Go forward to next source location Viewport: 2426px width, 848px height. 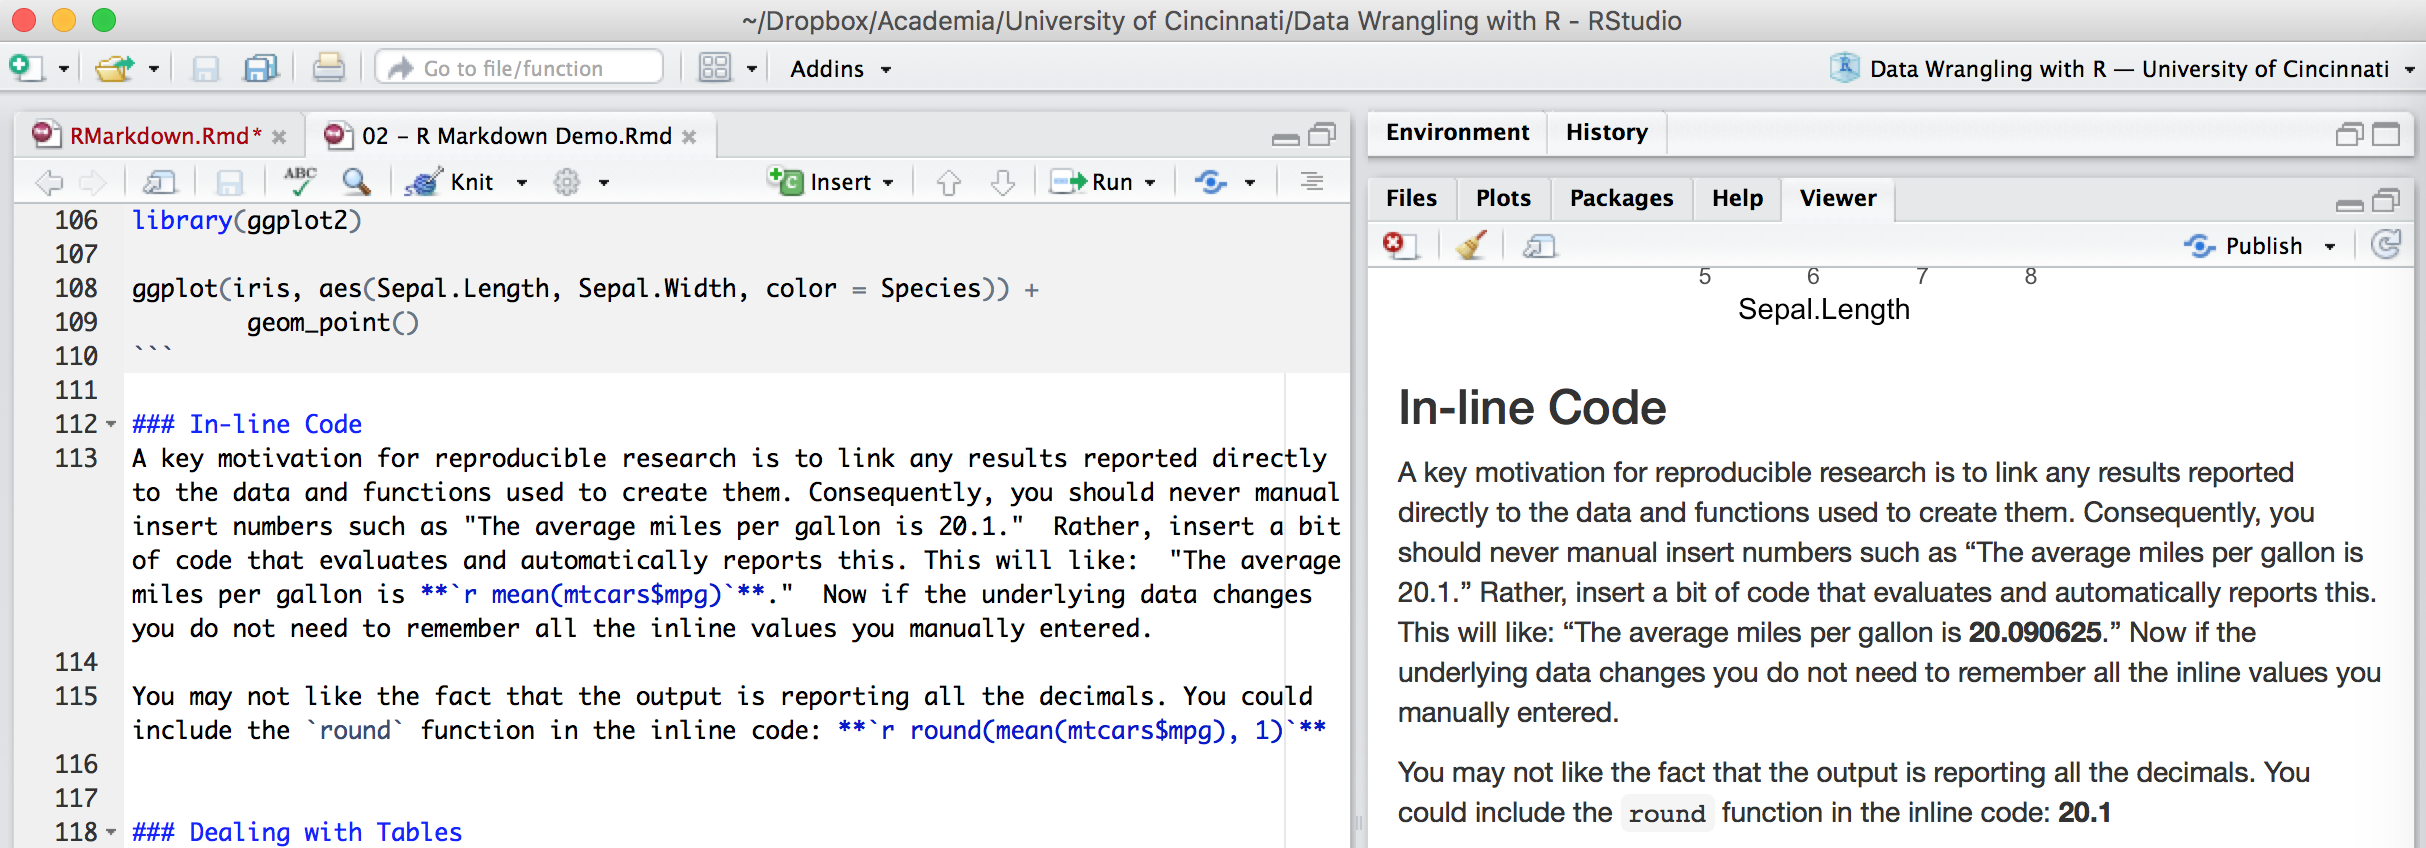92,182
